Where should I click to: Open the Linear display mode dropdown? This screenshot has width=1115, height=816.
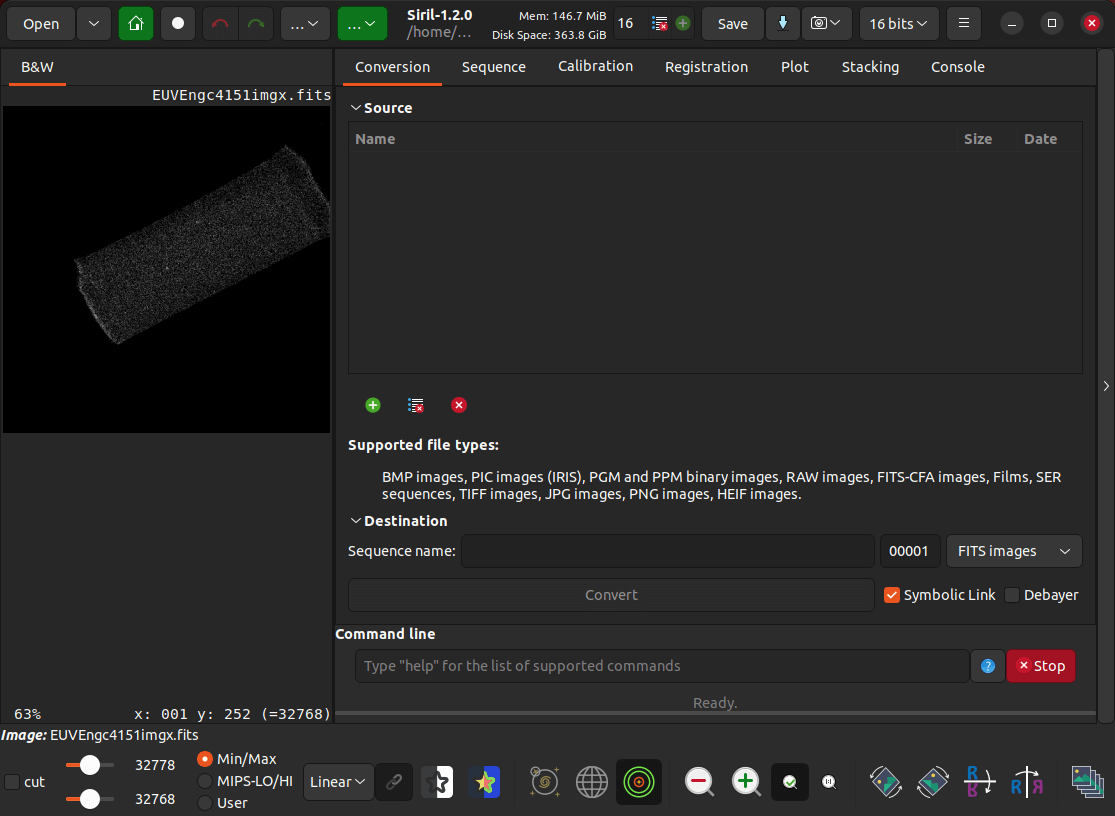click(338, 782)
